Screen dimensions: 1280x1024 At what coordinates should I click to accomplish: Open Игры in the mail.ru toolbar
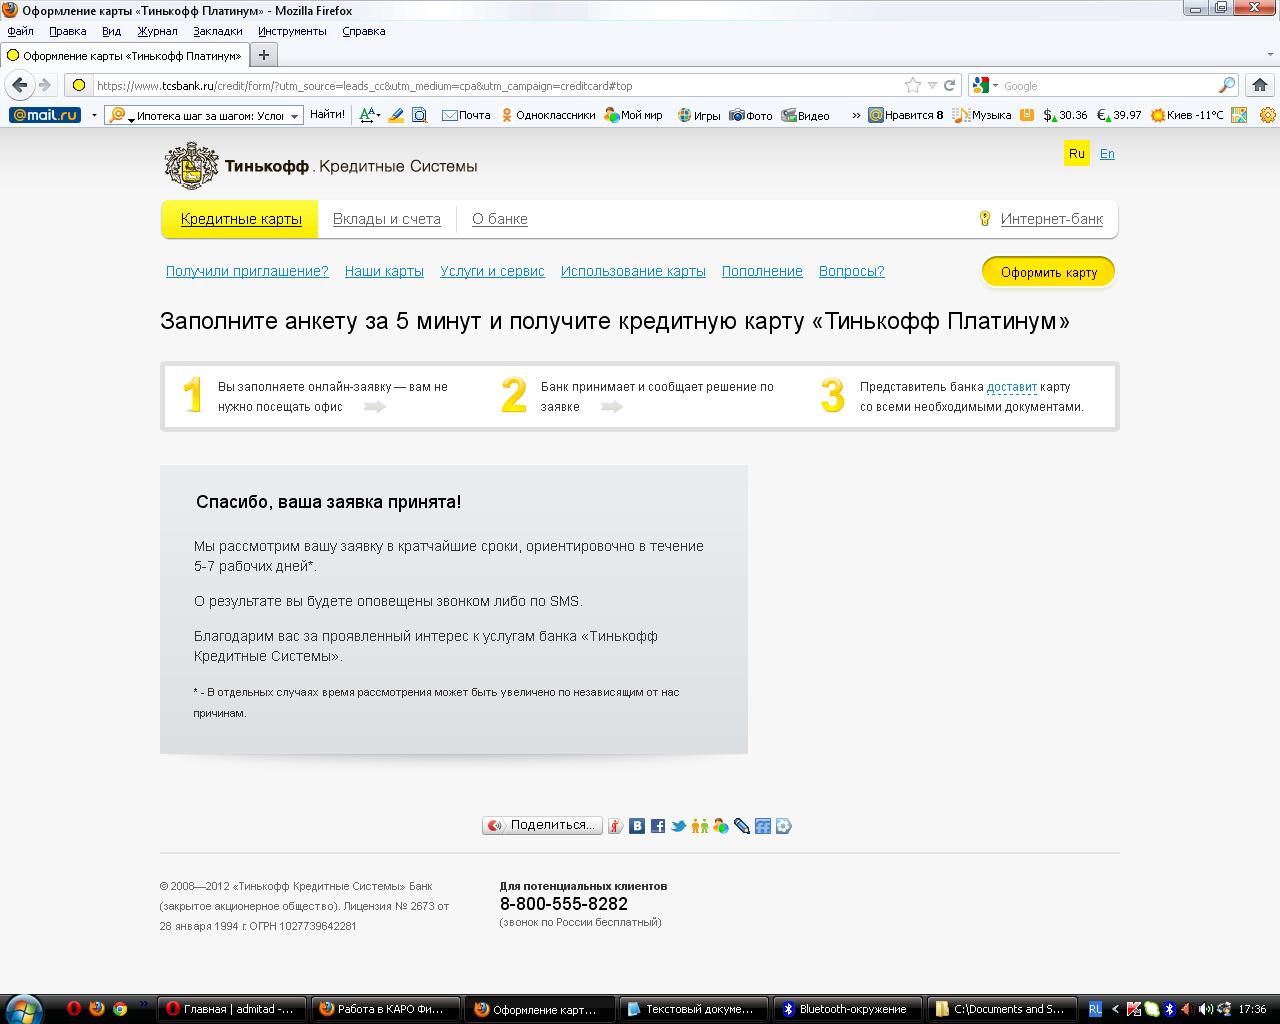(x=699, y=115)
